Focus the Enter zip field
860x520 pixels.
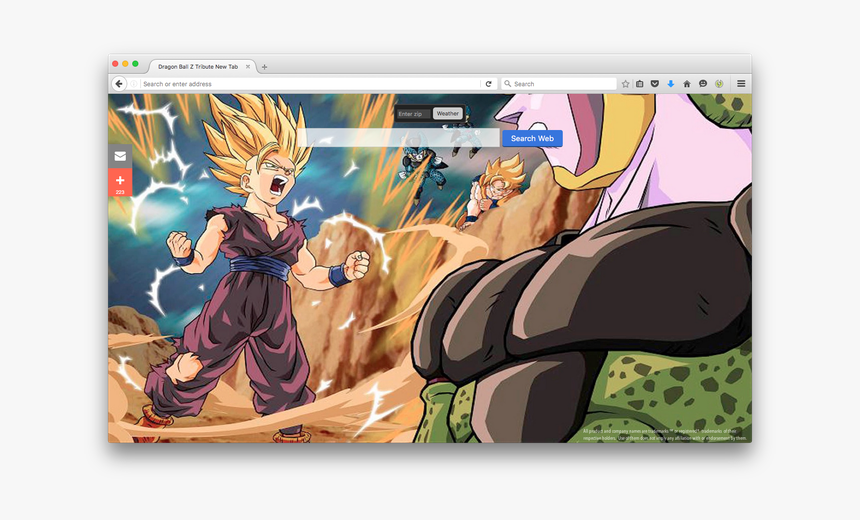414,114
